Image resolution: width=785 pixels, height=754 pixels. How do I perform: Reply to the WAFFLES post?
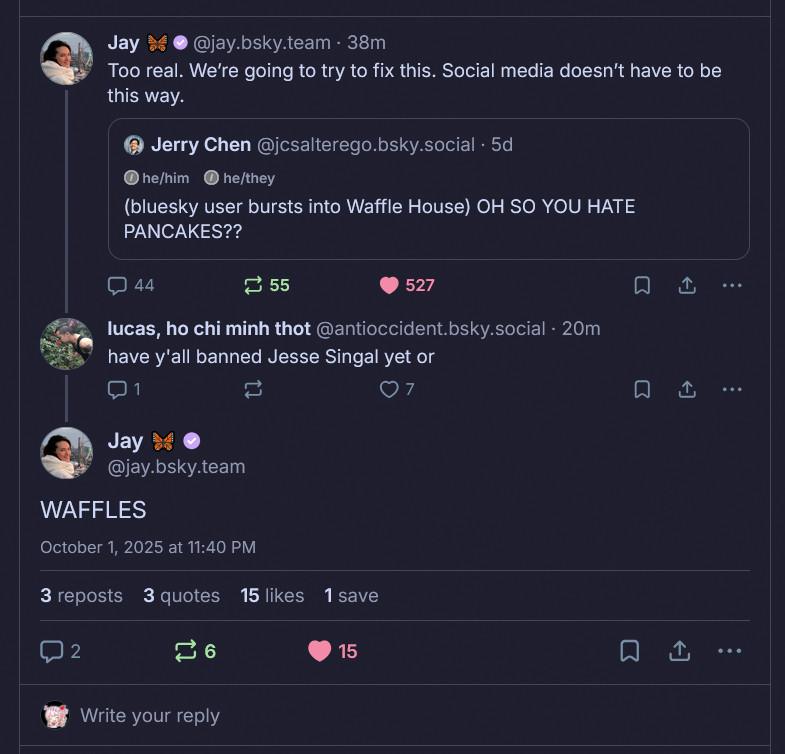pyautogui.click(x=52, y=651)
